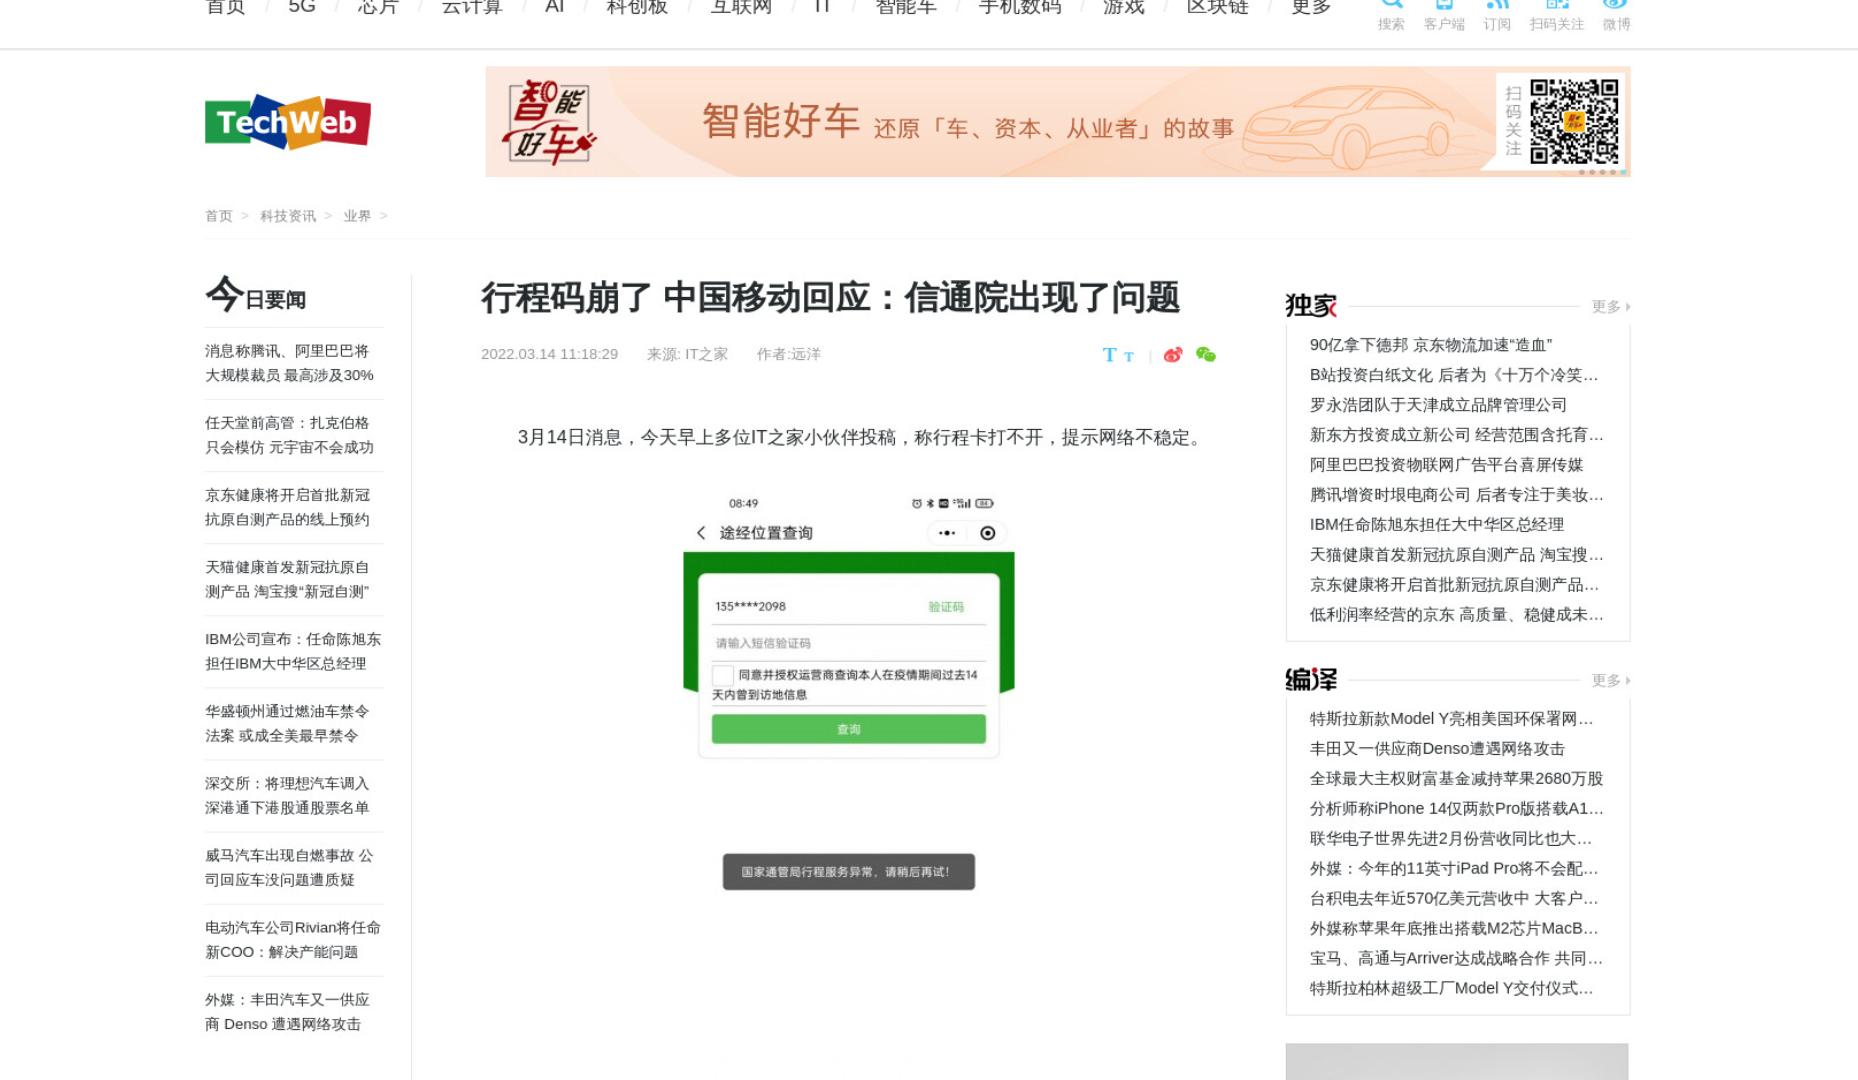Open 分析师称iPhone 14仅两款Pro article

[x=1456, y=809]
